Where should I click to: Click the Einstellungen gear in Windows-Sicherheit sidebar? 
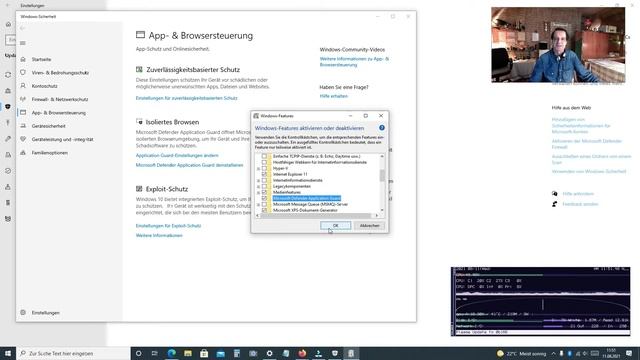click(23, 313)
